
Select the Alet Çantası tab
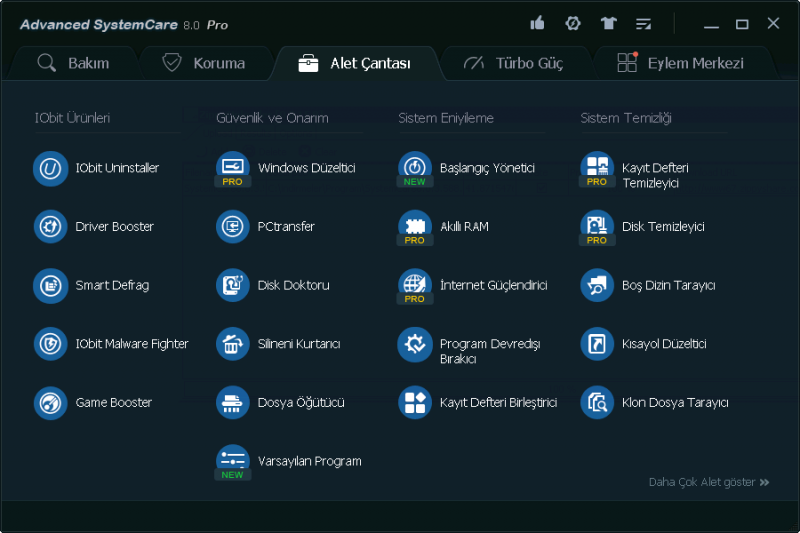[x=355, y=63]
